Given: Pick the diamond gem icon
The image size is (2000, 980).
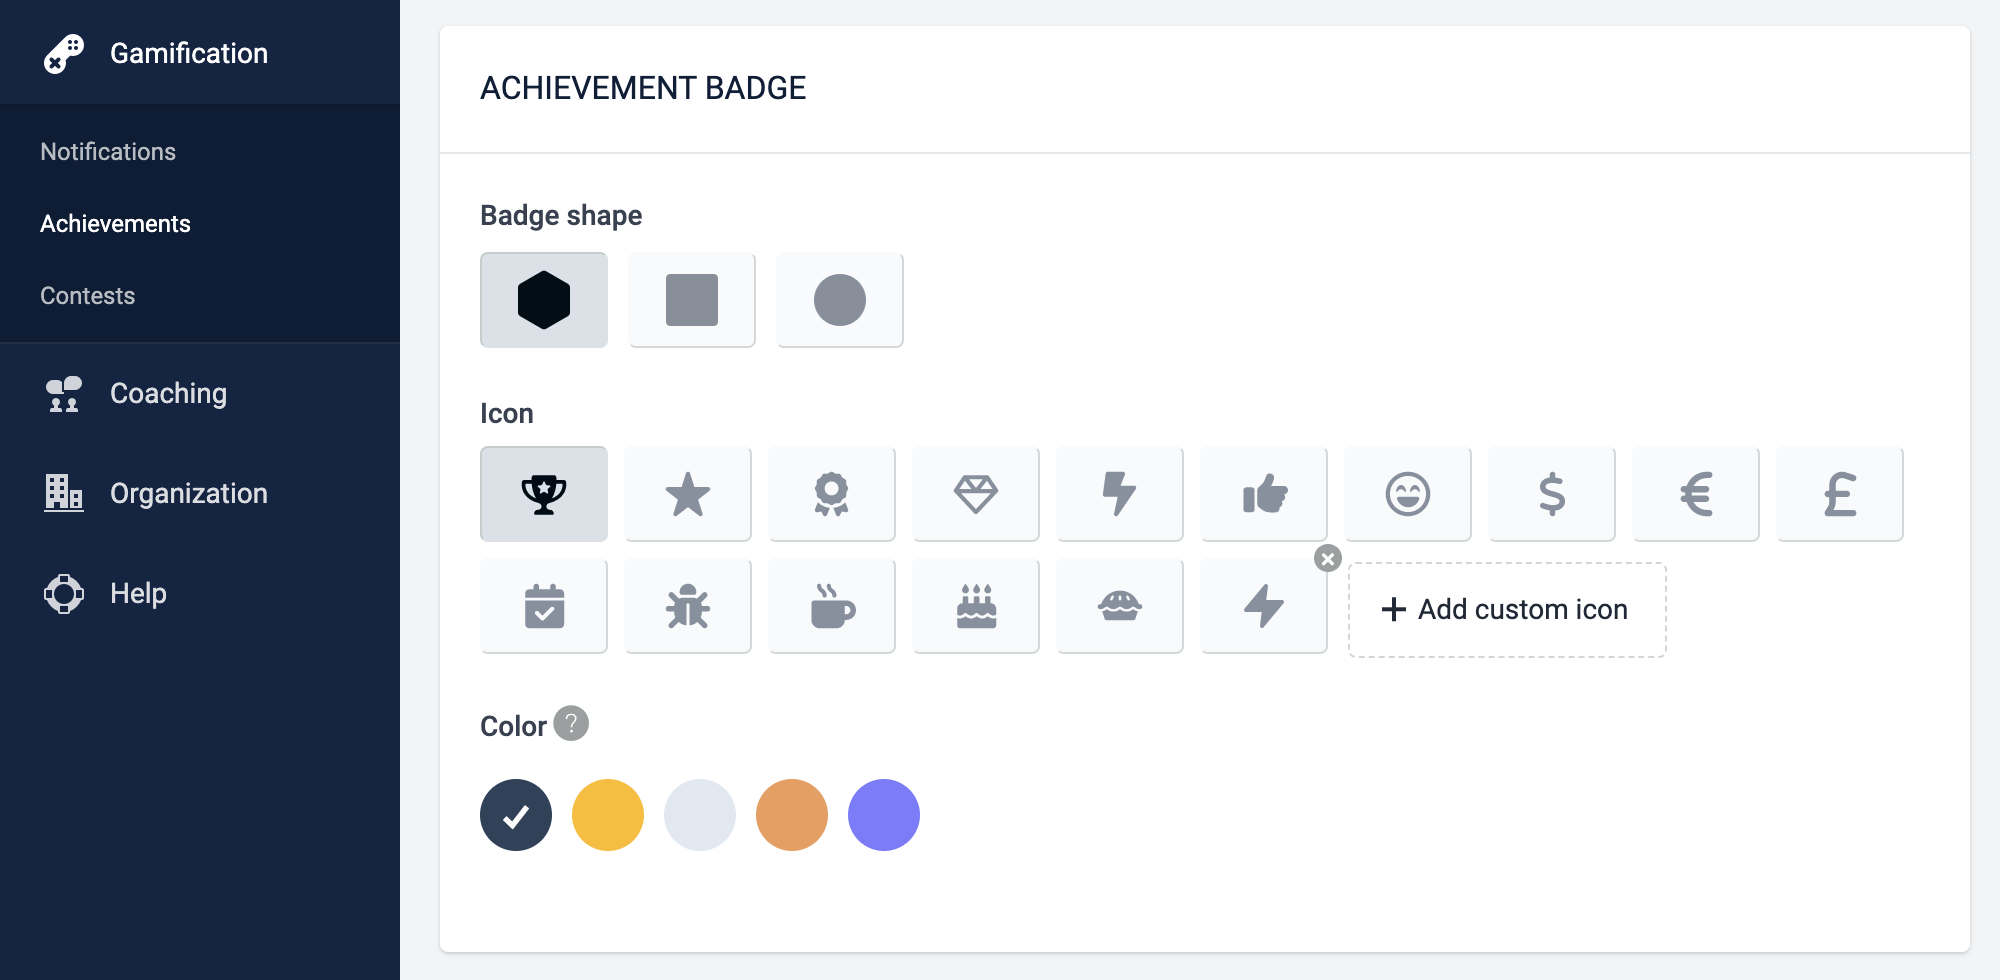Looking at the screenshot, I should tap(976, 494).
